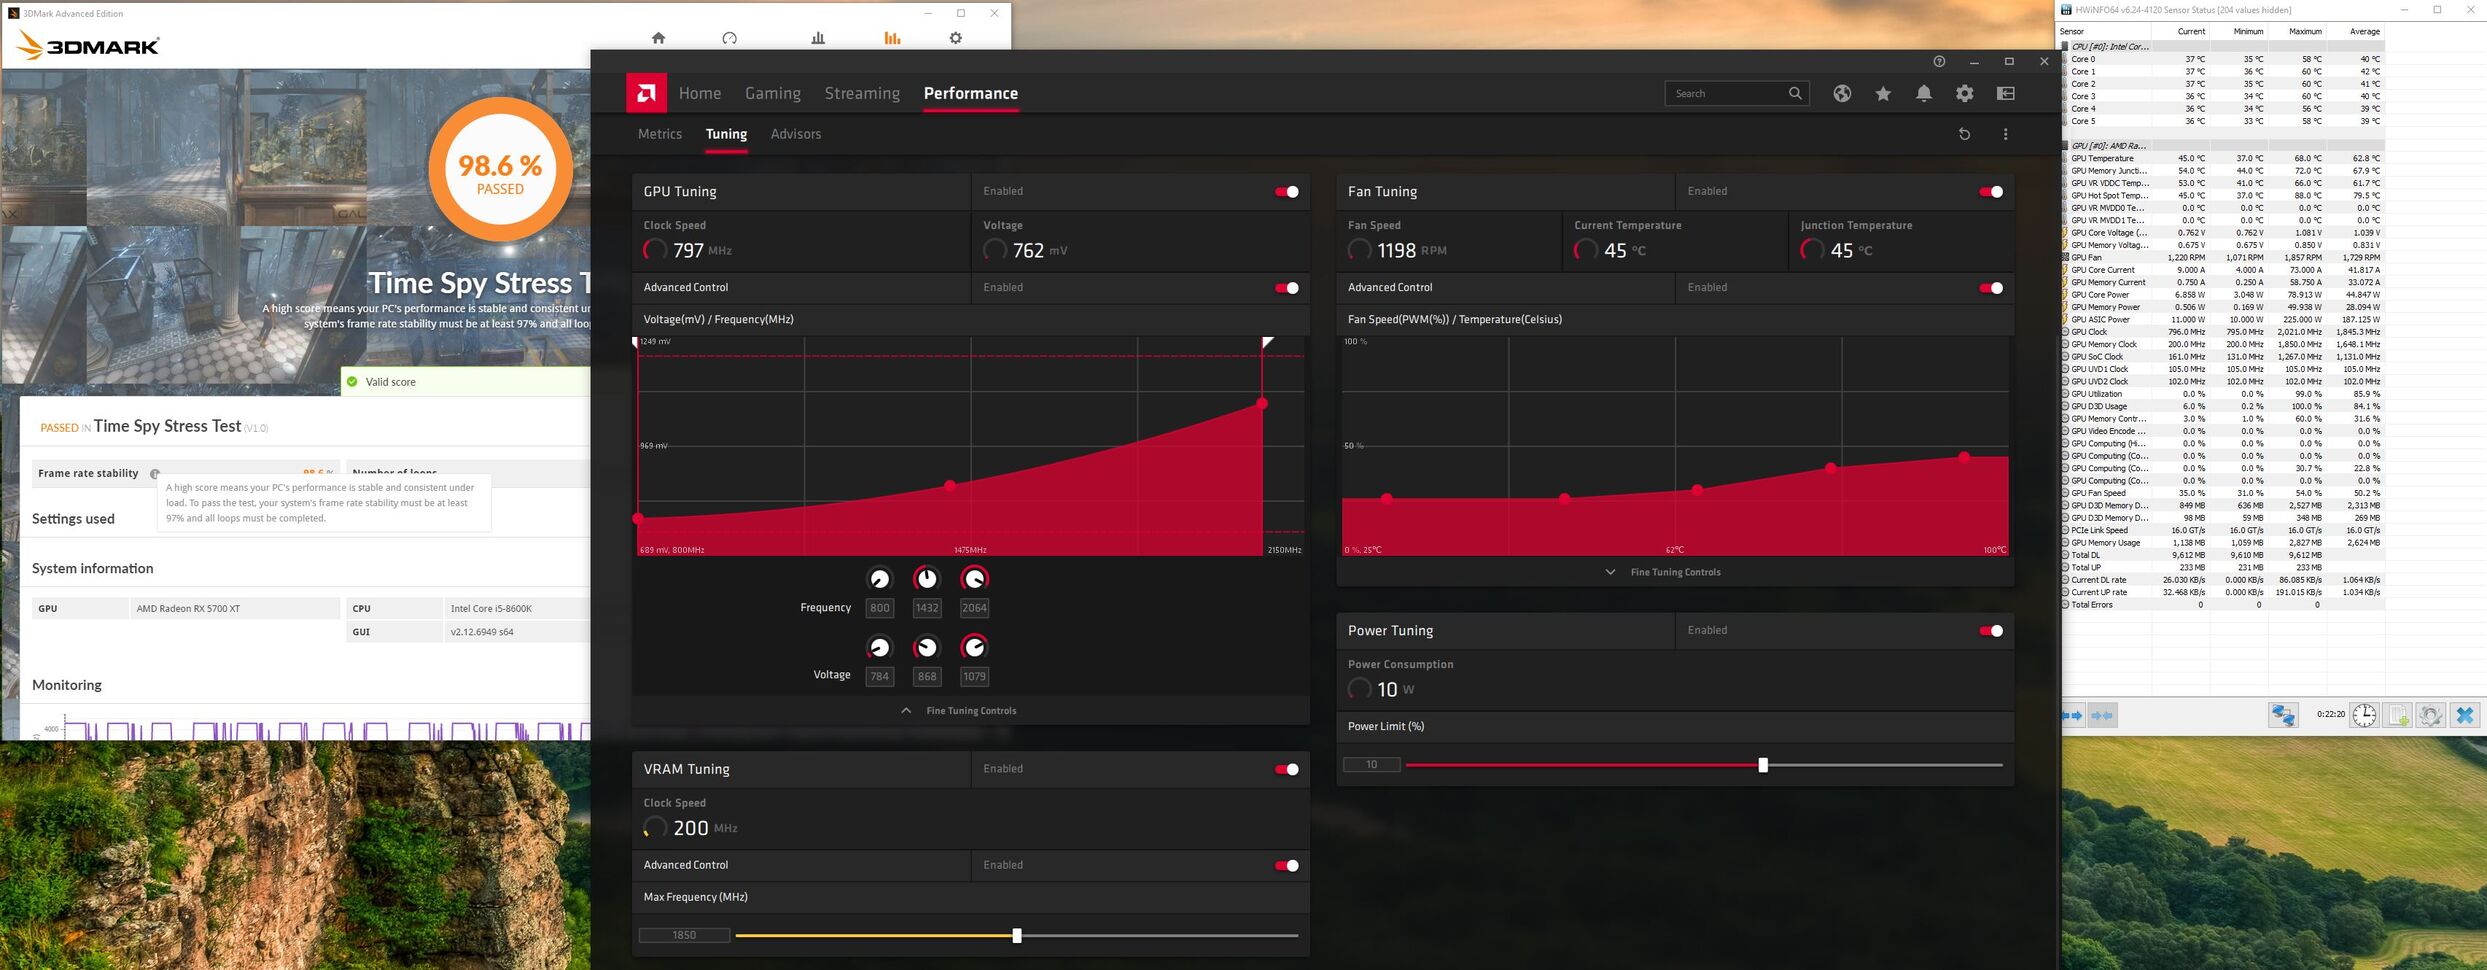Open favorites star icon in Radeon Software
This screenshot has height=970, width=2487.
tap(1883, 93)
